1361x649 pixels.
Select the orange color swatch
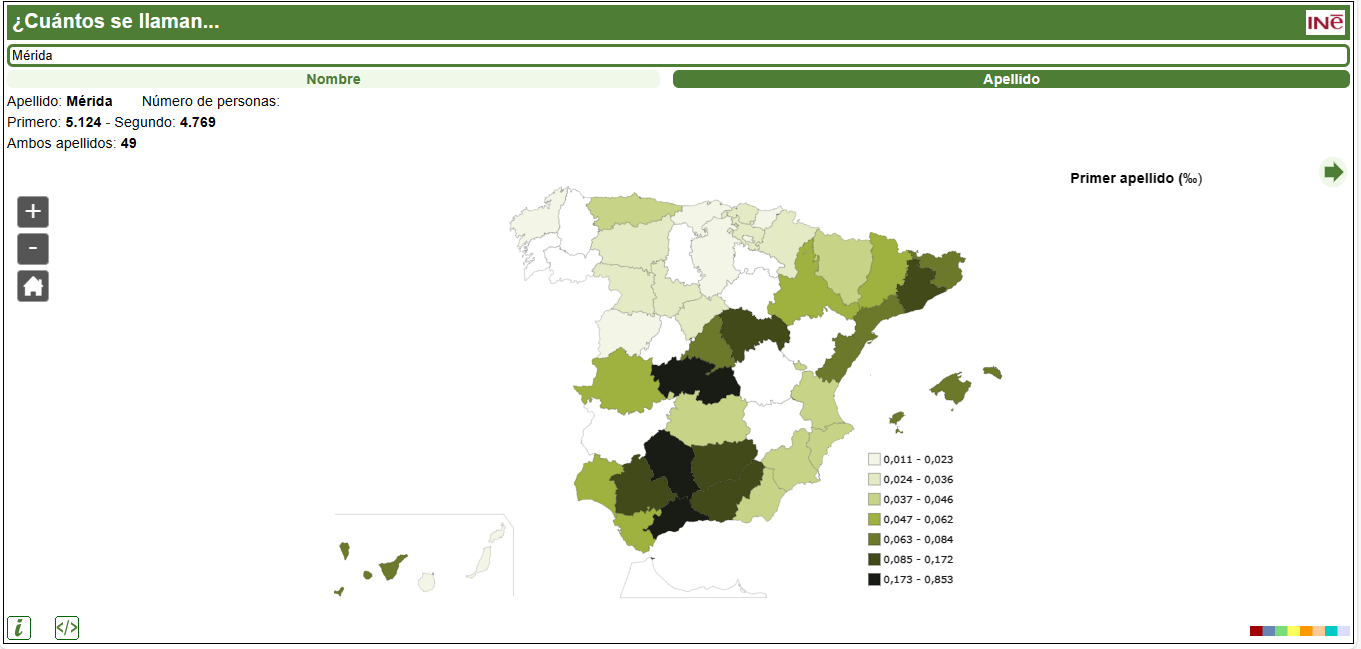1306,631
